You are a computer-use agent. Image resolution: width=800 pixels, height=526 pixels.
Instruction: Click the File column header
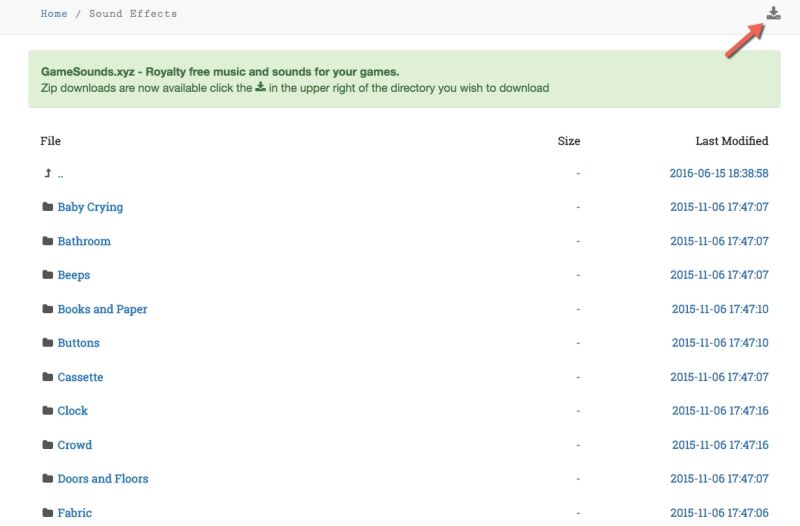point(51,141)
